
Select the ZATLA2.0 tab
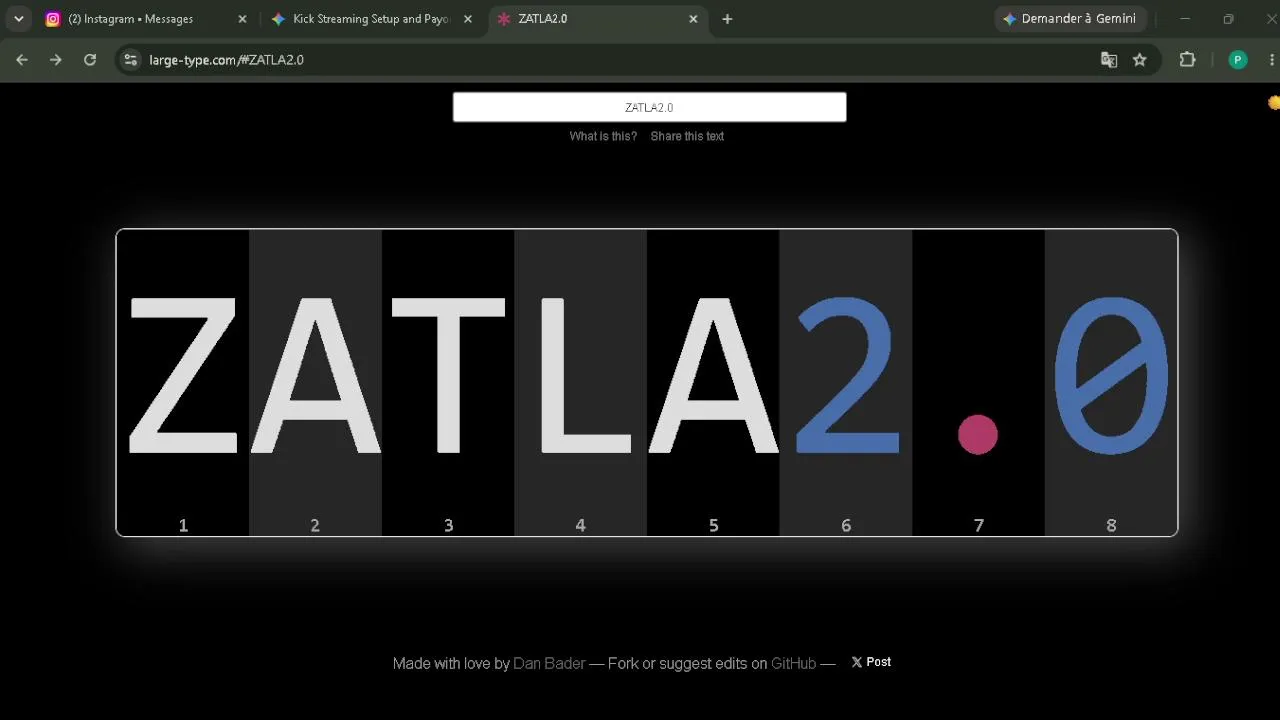pos(598,19)
